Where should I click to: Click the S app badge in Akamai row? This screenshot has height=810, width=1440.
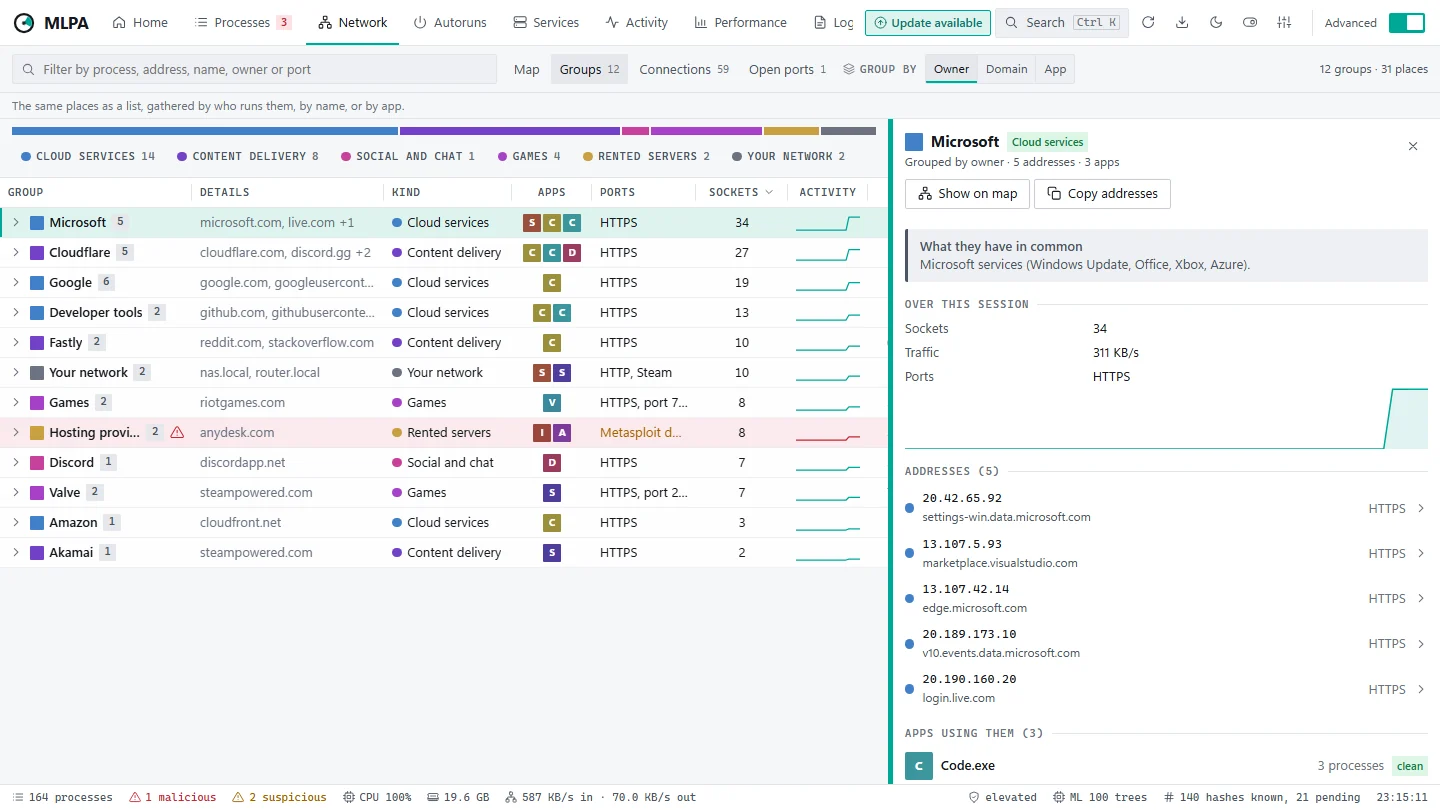coord(552,552)
